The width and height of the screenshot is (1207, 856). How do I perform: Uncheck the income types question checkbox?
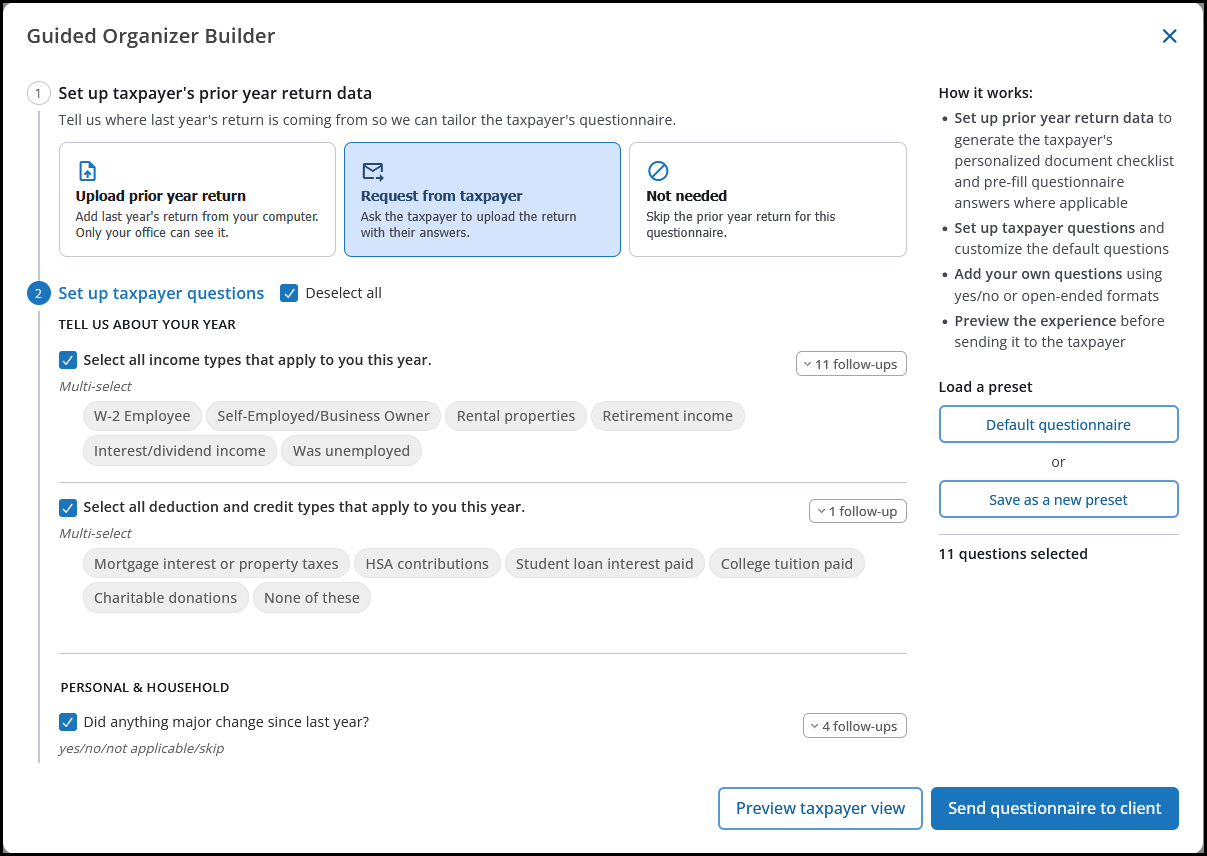point(68,360)
